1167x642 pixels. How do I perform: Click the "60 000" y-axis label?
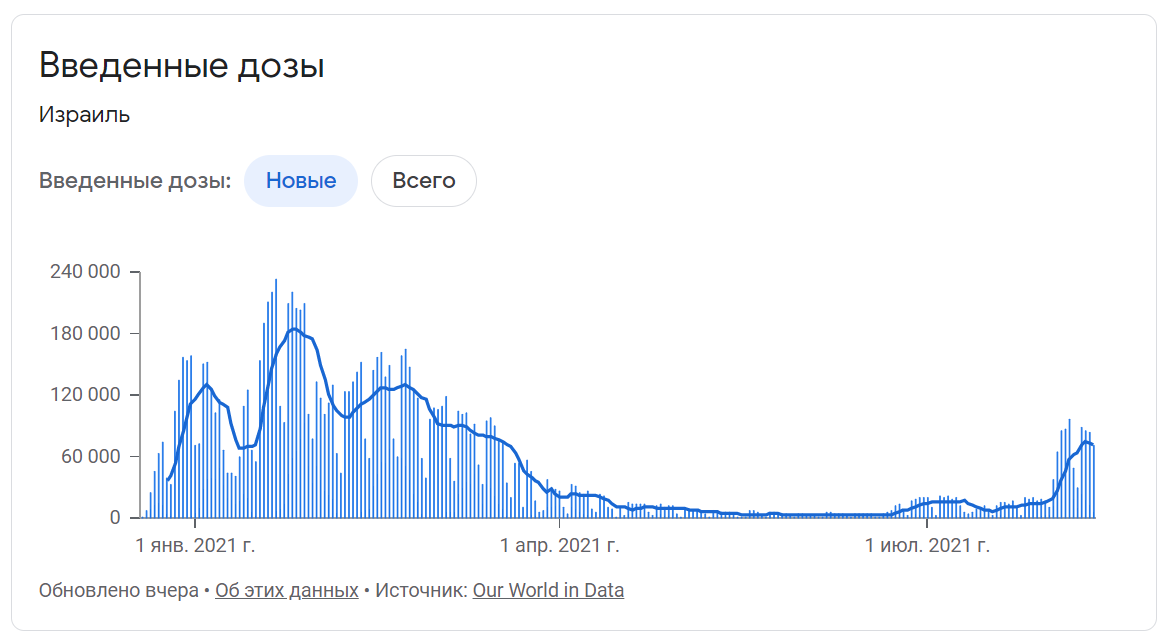90,456
